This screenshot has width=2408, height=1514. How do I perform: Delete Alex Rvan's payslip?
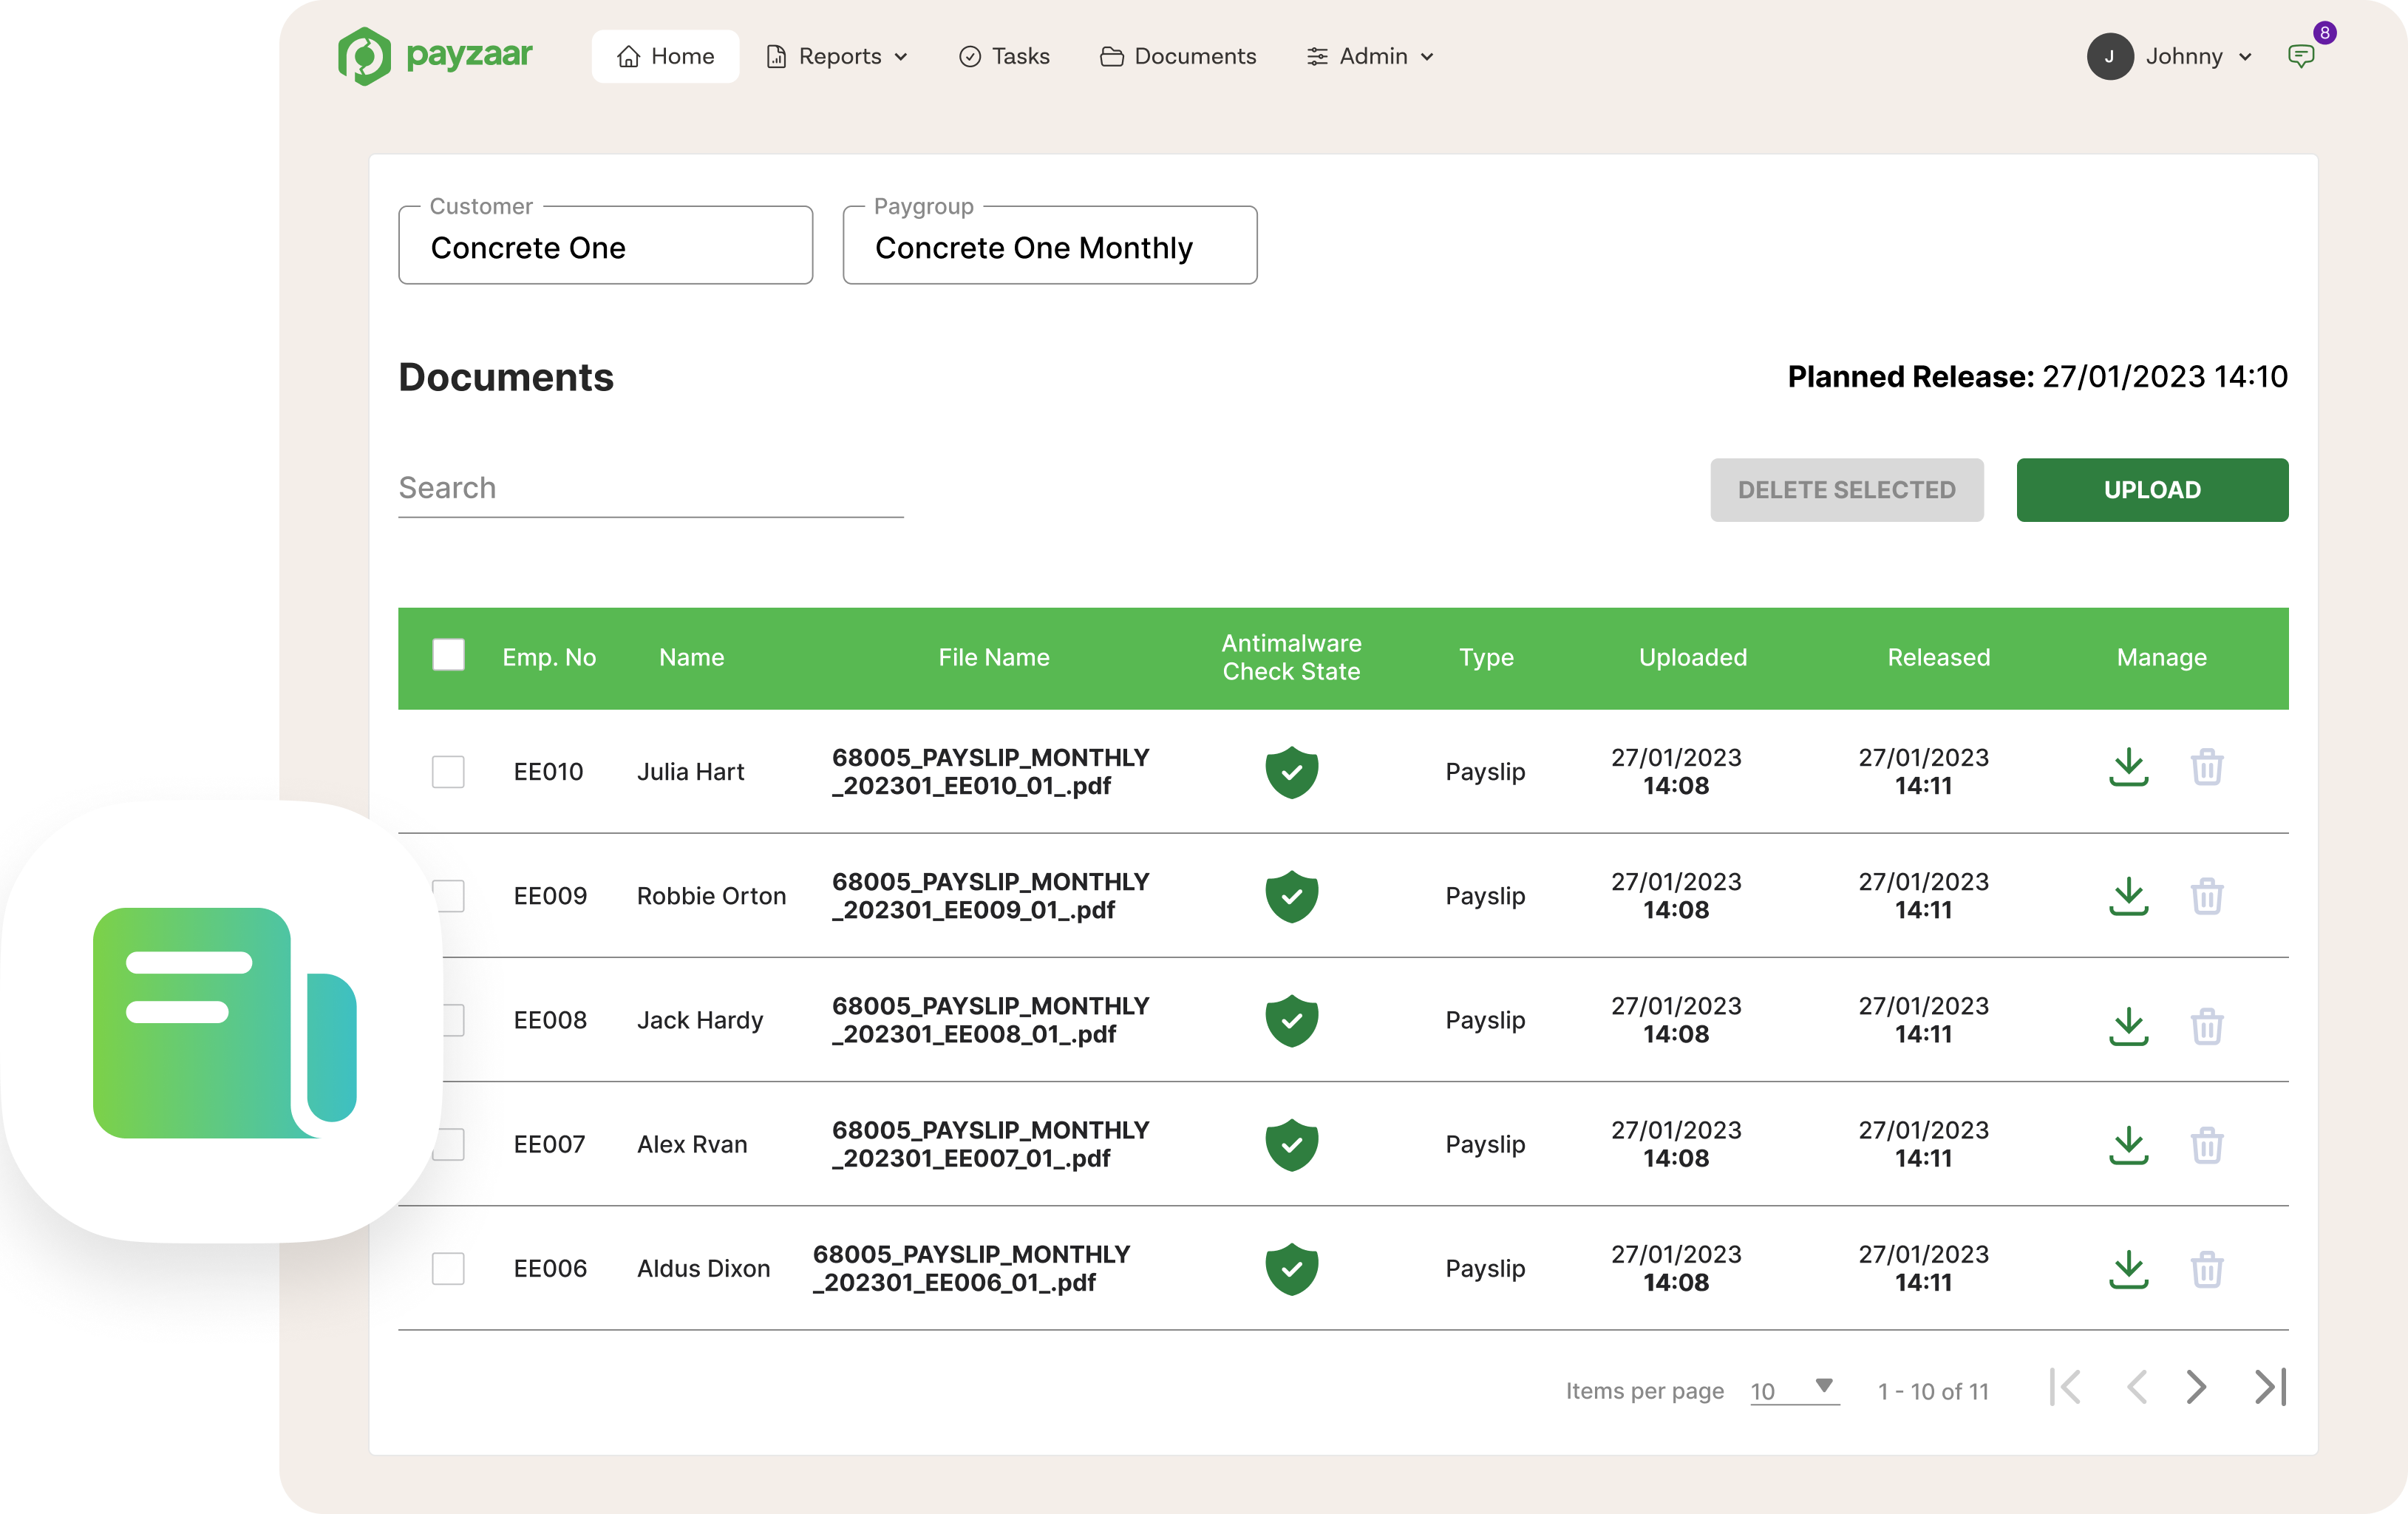pos(2207,1145)
